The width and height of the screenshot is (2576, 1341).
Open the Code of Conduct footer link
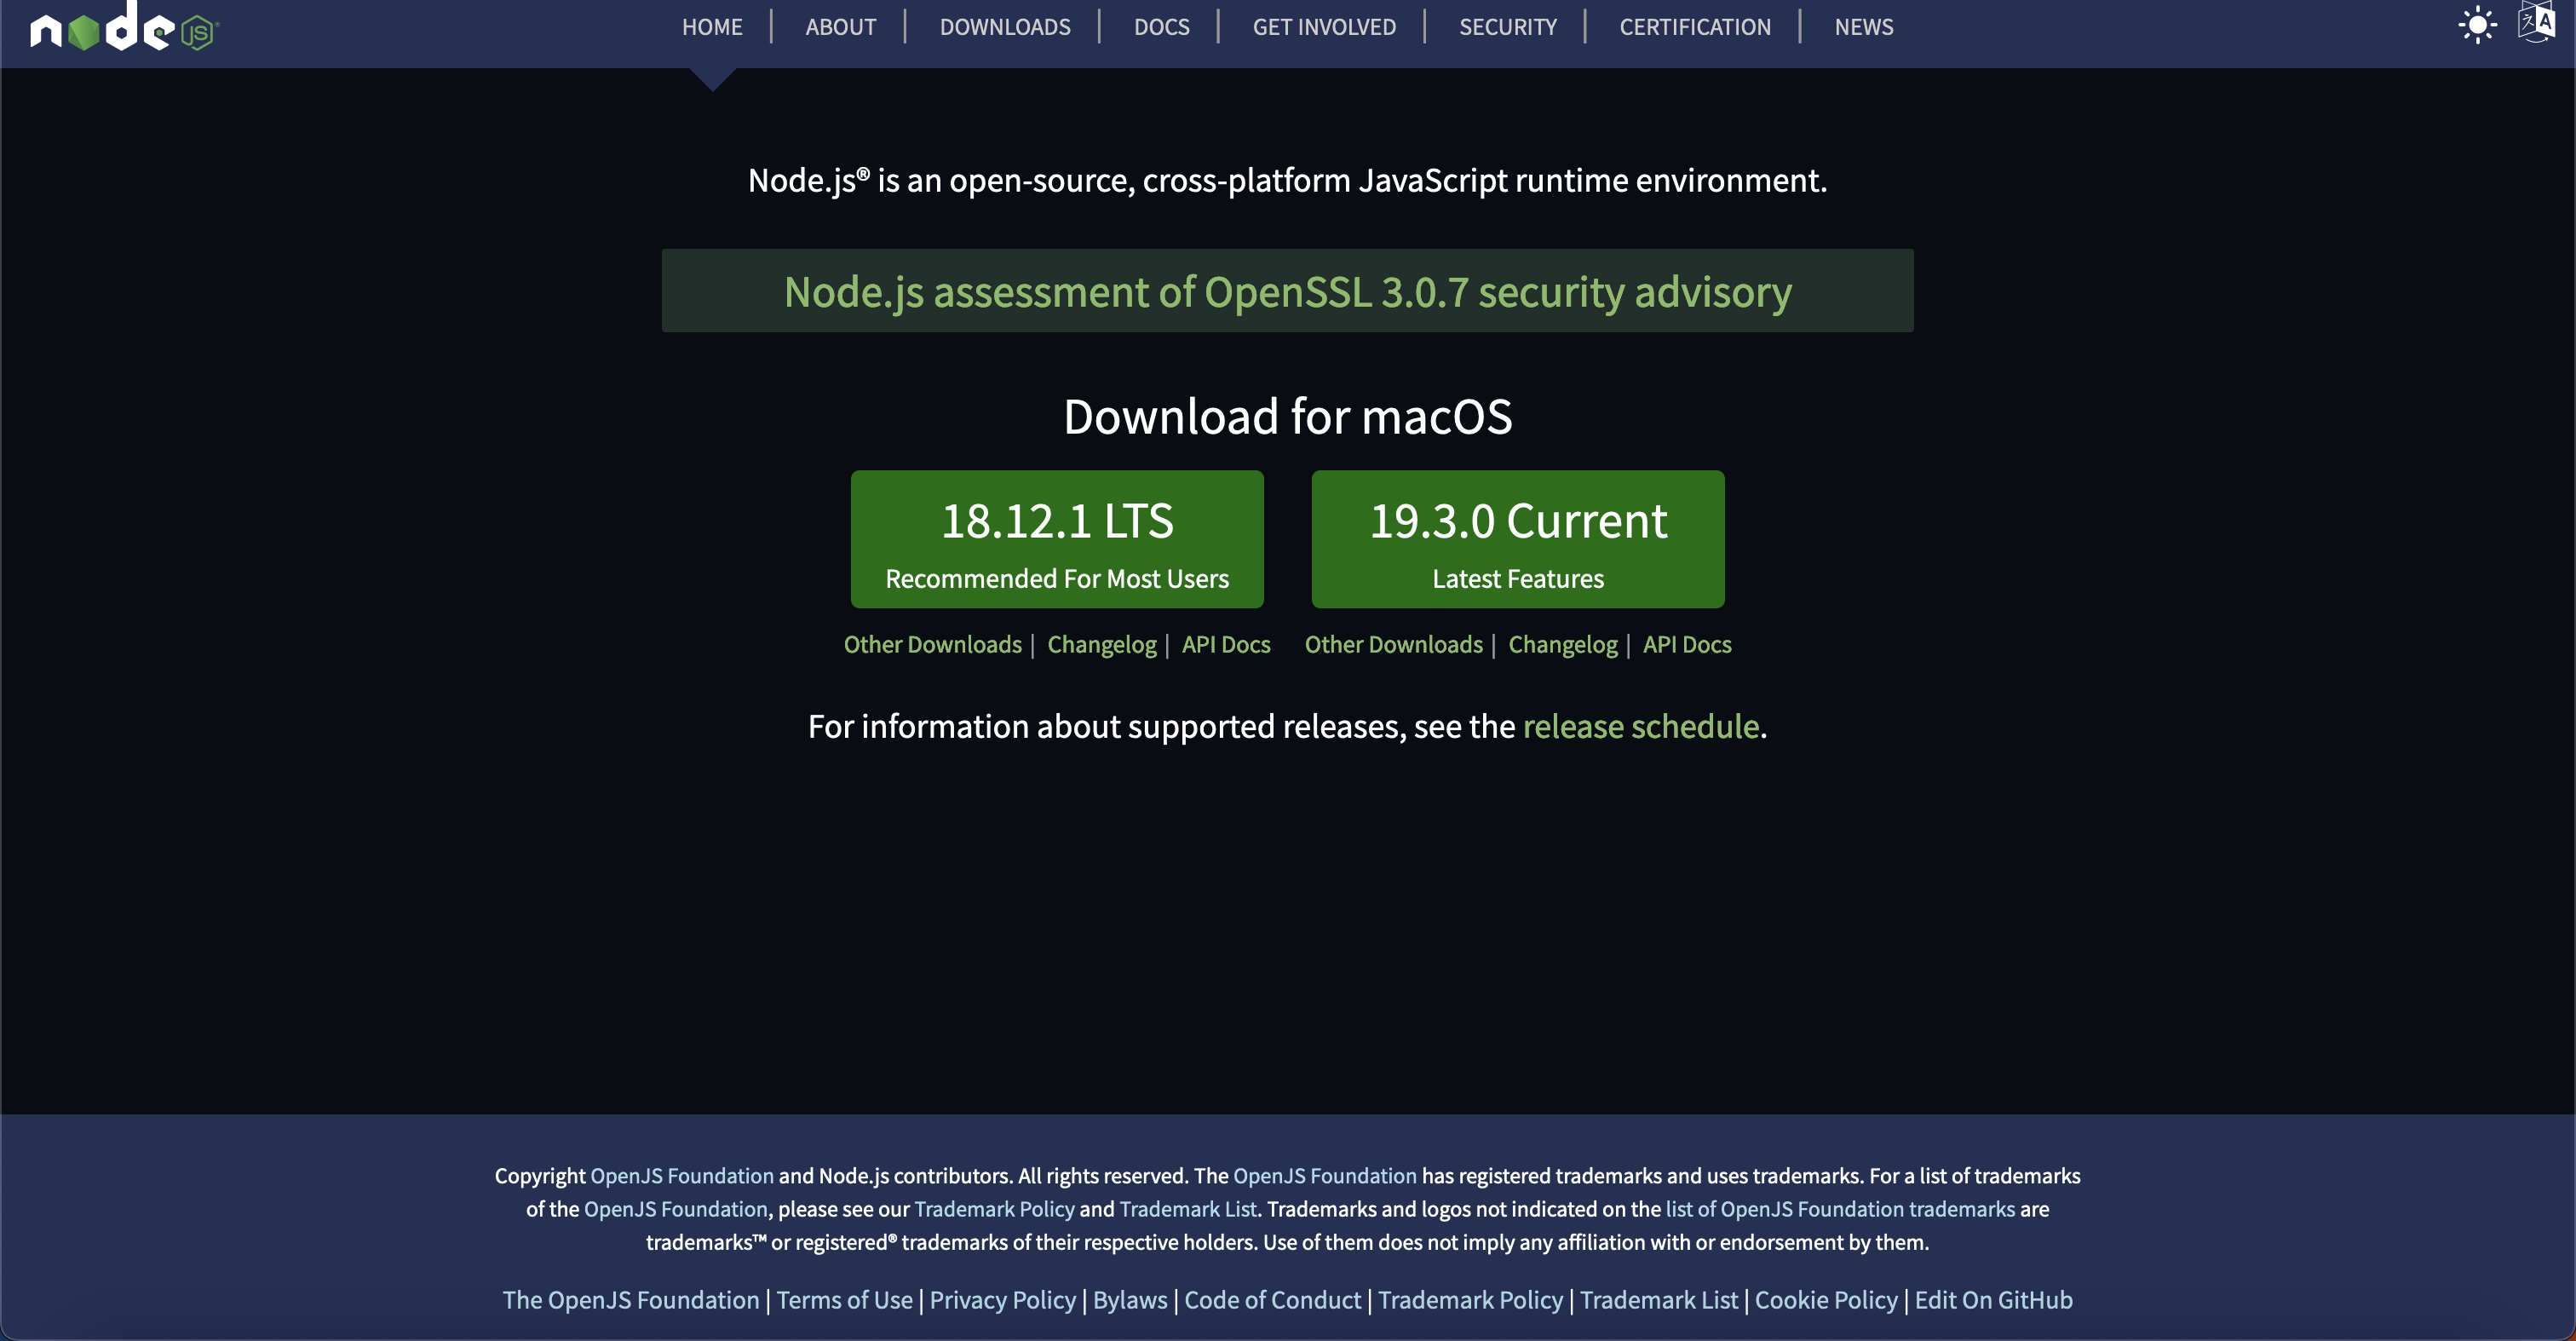pyautogui.click(x=1272, y=1300)
